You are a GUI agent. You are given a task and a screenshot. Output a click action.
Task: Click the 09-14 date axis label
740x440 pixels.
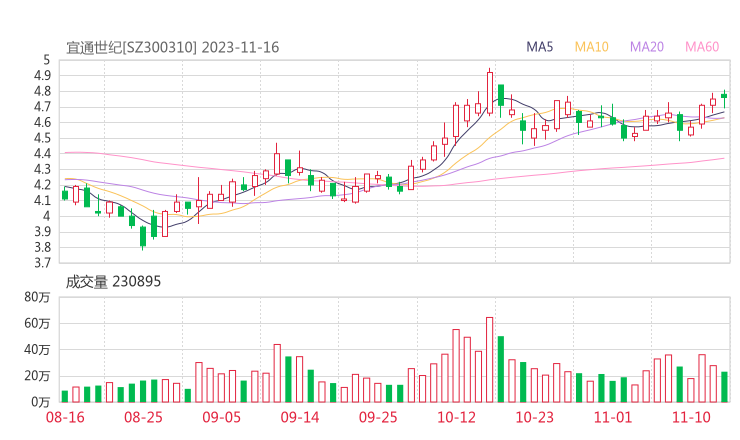300,417
